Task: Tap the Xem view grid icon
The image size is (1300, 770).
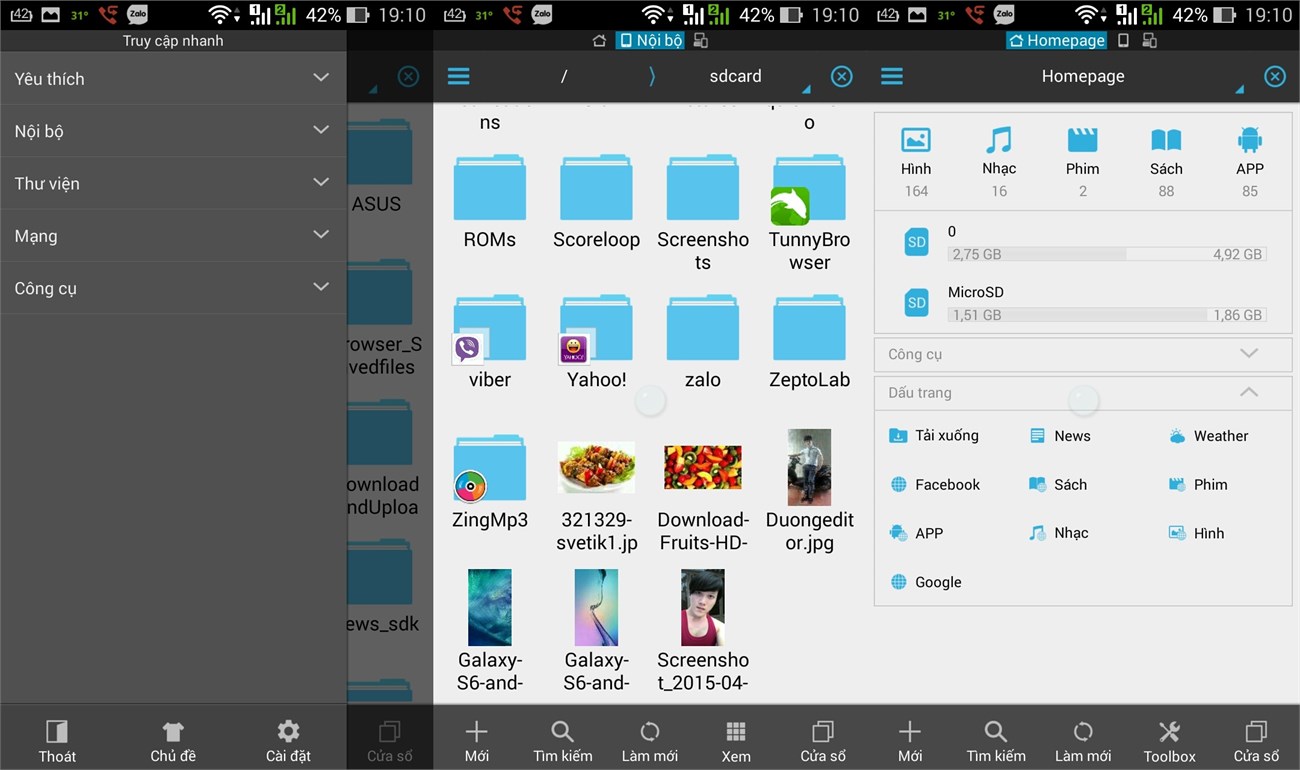Action: [736, 742]
